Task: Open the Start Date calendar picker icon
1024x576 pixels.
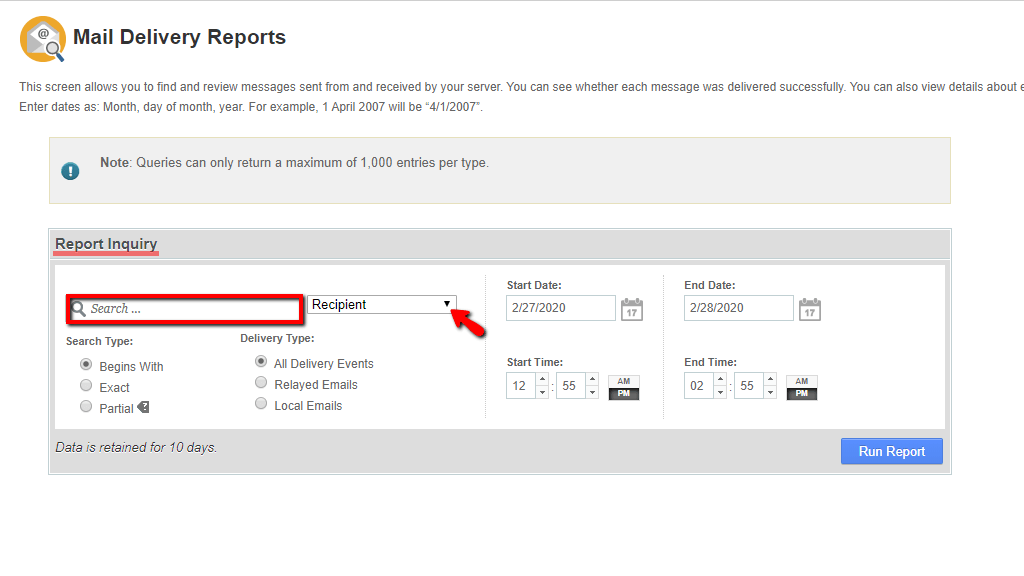Action: point(632,309)
